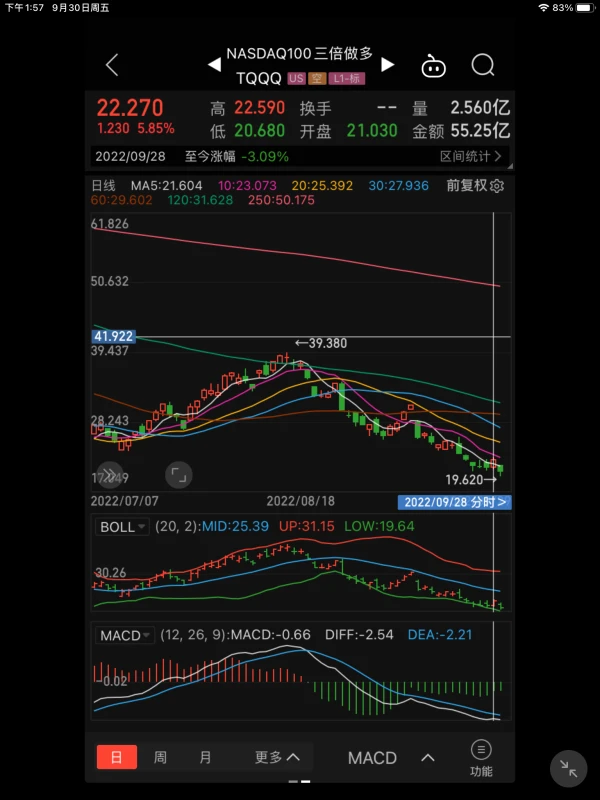Tap the turnover amount 55.25亿
The height and width of the screenshot is (800, 600).
pos(480,131)
